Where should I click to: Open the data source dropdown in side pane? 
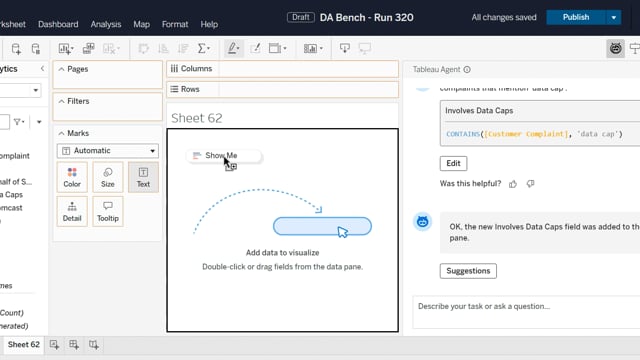pyautogui.click(x=36, y=90)
